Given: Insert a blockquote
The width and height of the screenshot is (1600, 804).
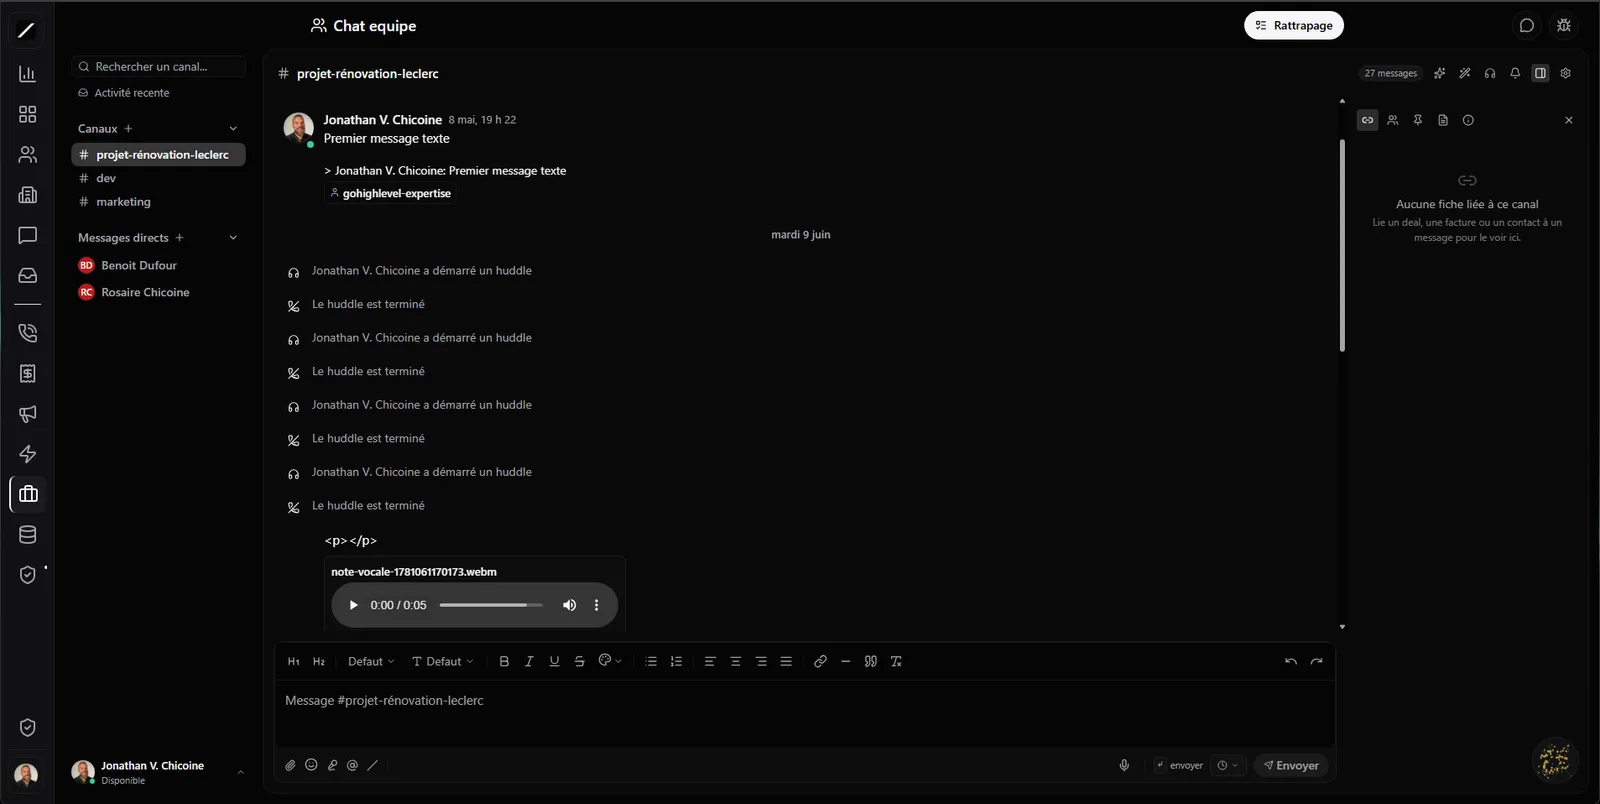Looking at the screenshot, I should click(x=871, y=662).
